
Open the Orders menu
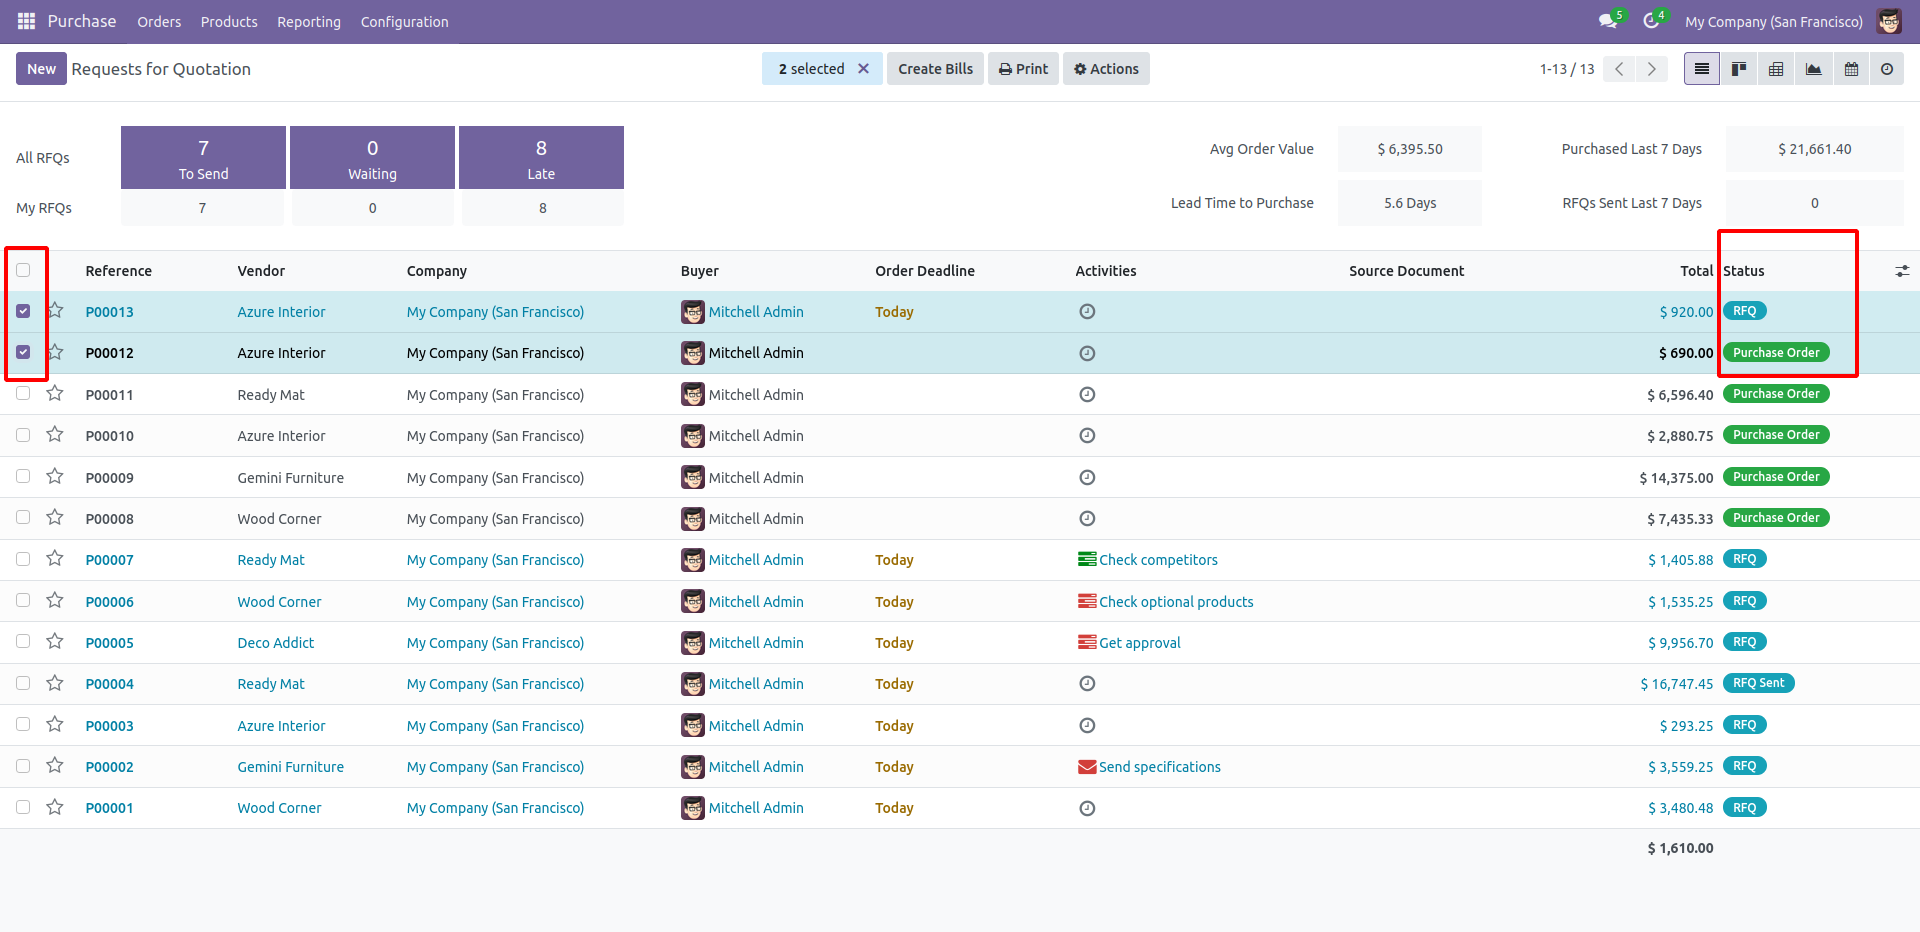(x=159, y=22)
